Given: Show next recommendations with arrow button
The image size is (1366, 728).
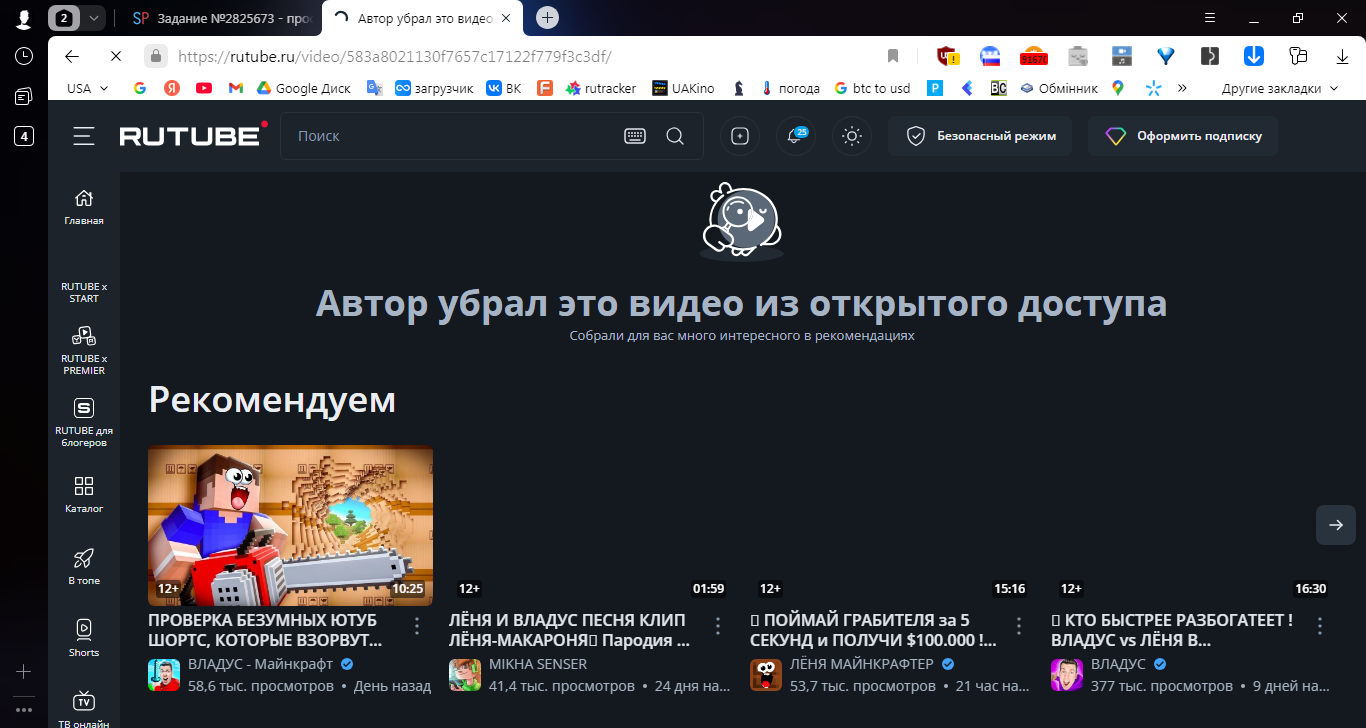Looking at the screenshot, I should pyautogui.click(x=1336, y=525).
